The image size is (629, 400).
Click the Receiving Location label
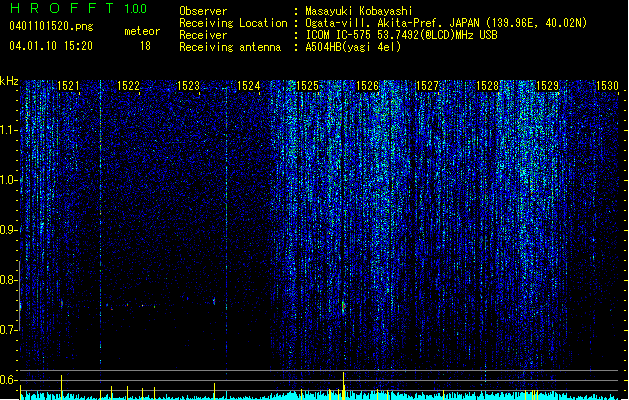(233, 23)
